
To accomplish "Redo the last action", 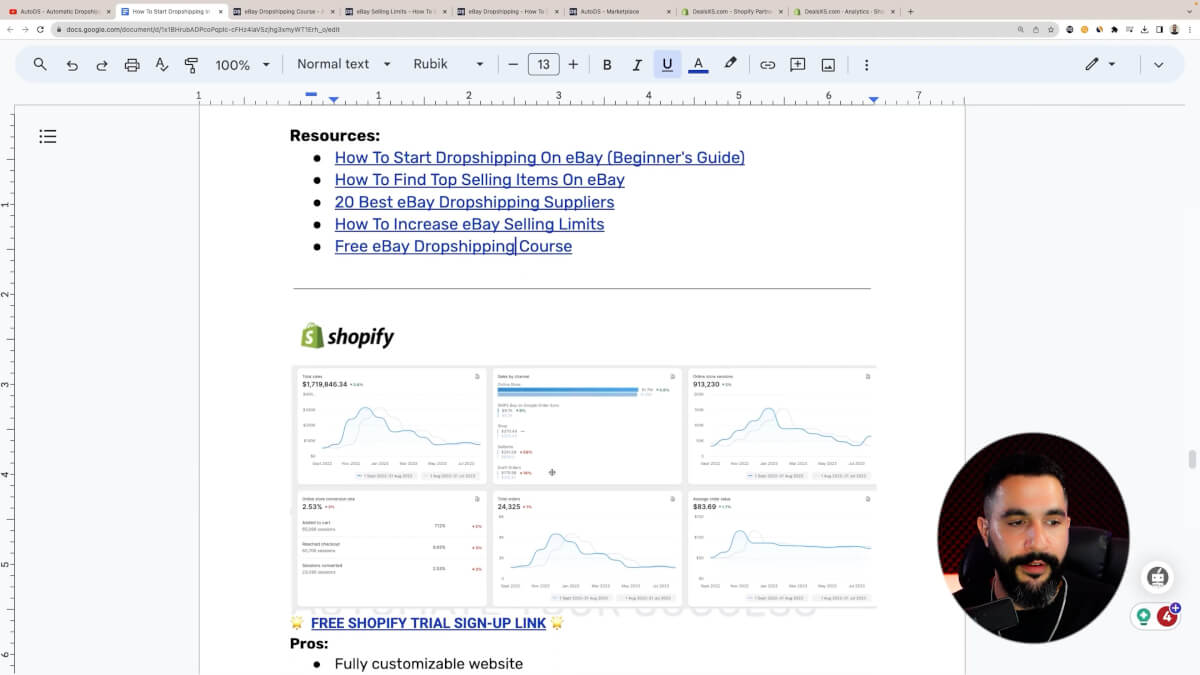I will [x=102, y=64].
